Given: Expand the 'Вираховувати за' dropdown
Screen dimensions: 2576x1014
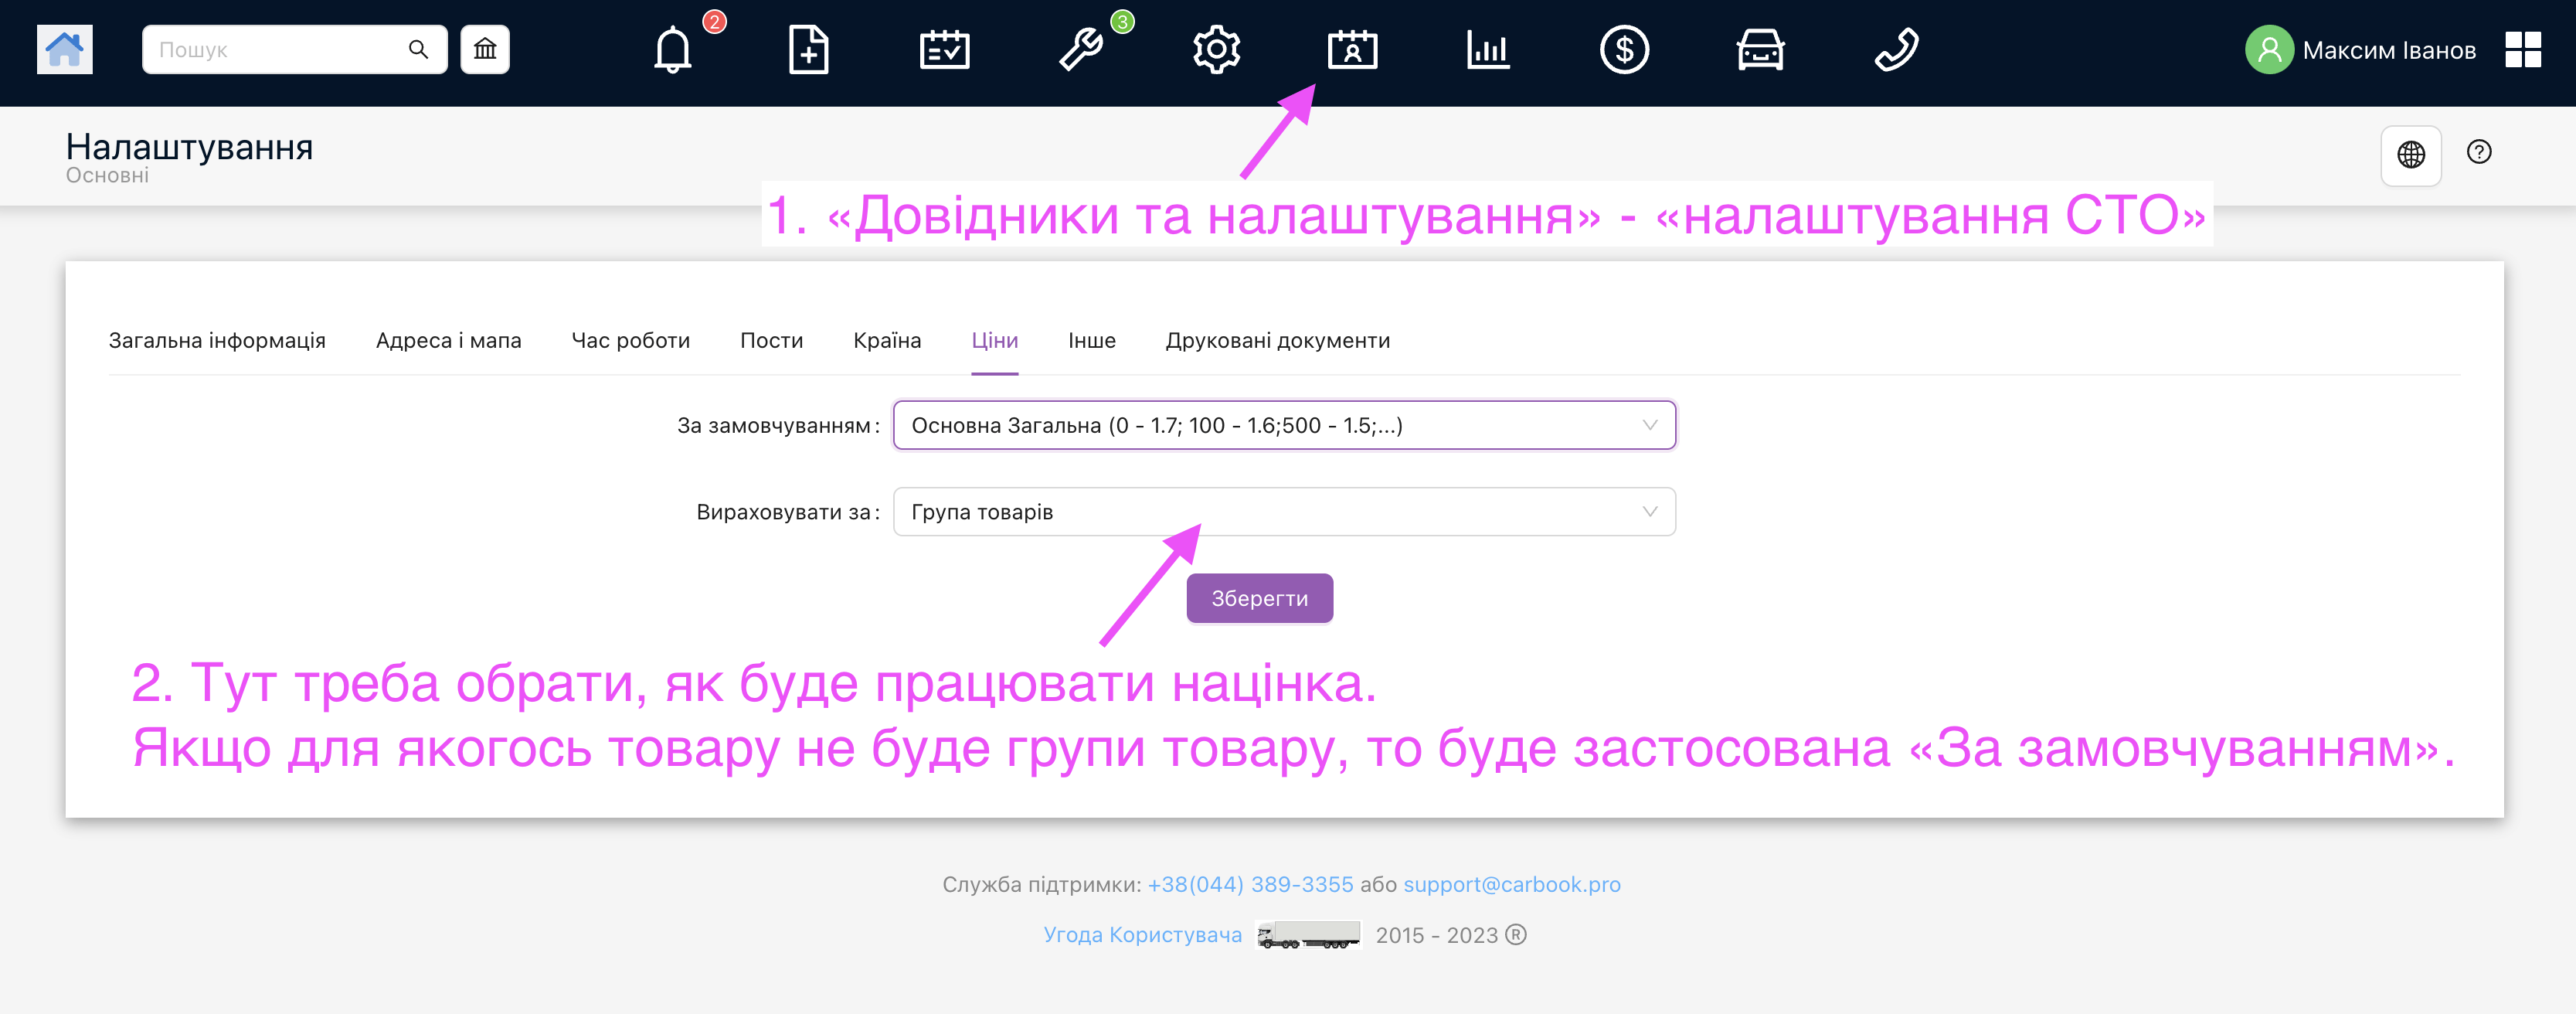Looking at the screenshot, I should click(x=1283, y=512).
